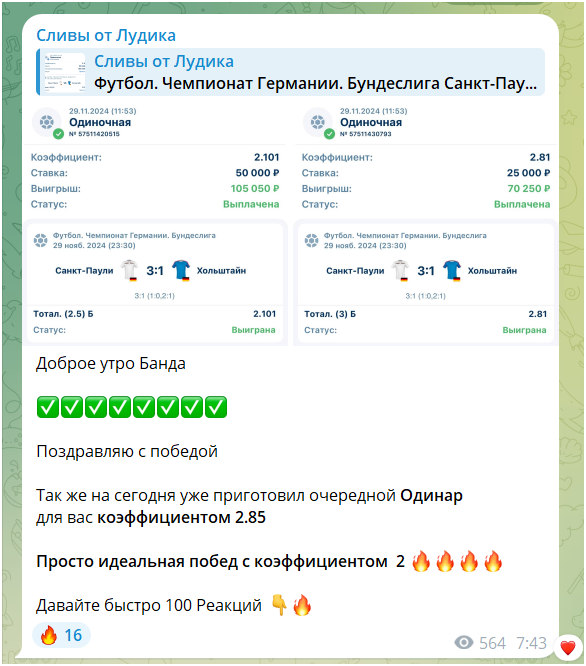Click the white Санкт-Паули jersey in right slip
This screenshot has height=666, width=586.
400,270
